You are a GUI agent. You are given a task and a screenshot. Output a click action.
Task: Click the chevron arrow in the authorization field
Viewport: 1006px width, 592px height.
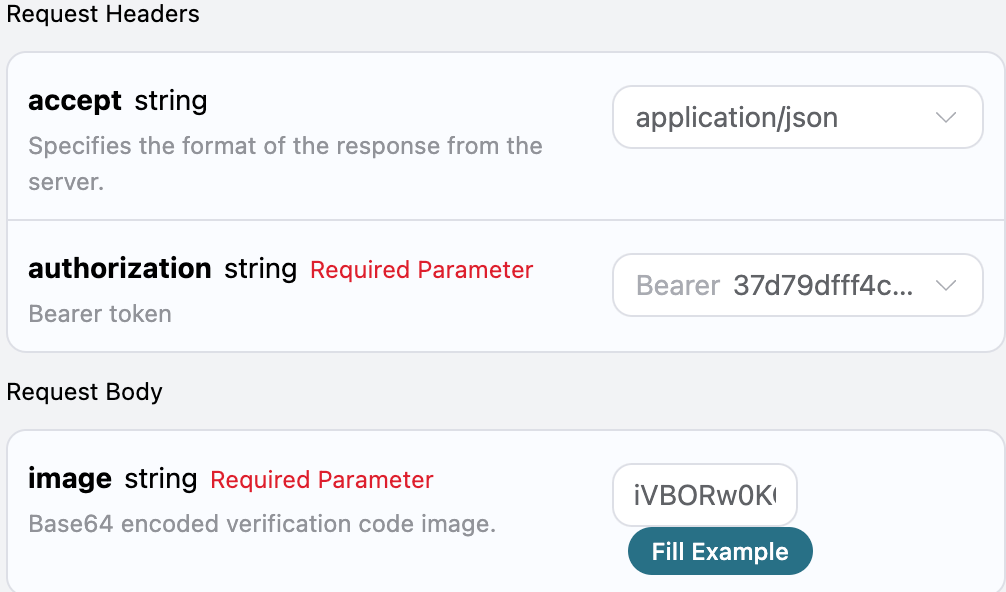(x=946, y=286)
